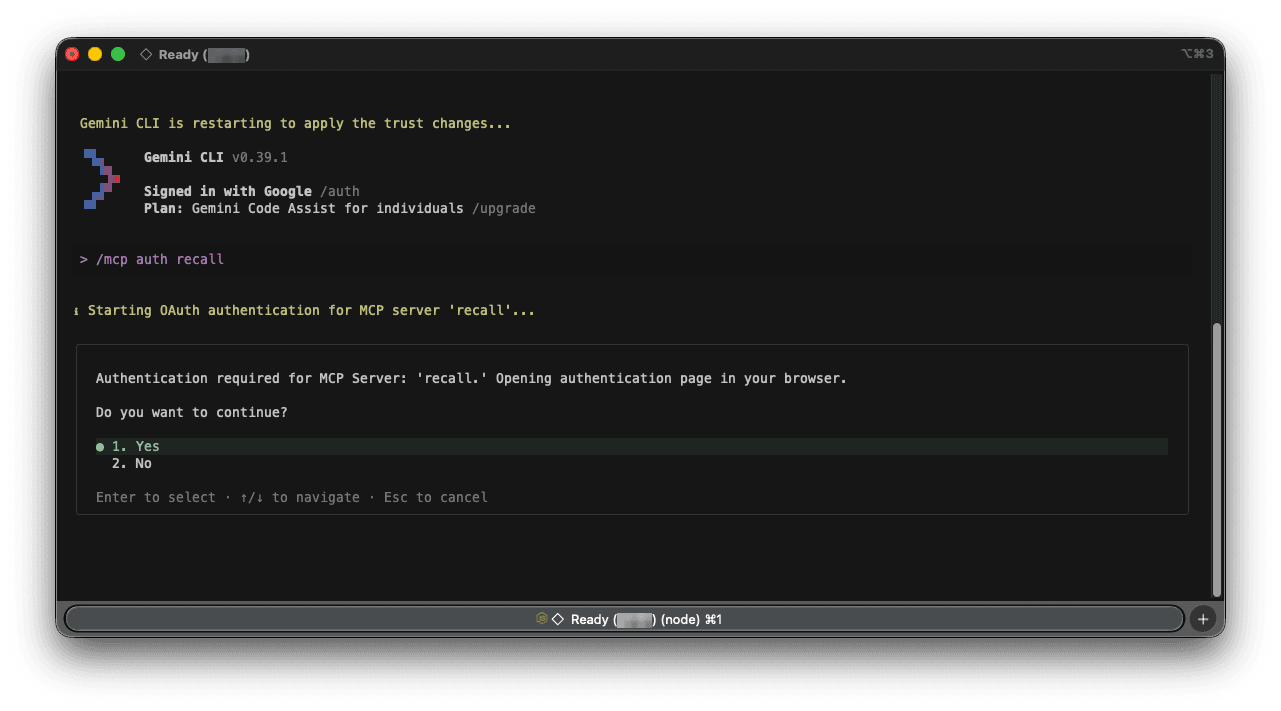Screen dimensions: 1281x711
Task: Click the node icon in the bottom tab
Action: coord(541,619)
